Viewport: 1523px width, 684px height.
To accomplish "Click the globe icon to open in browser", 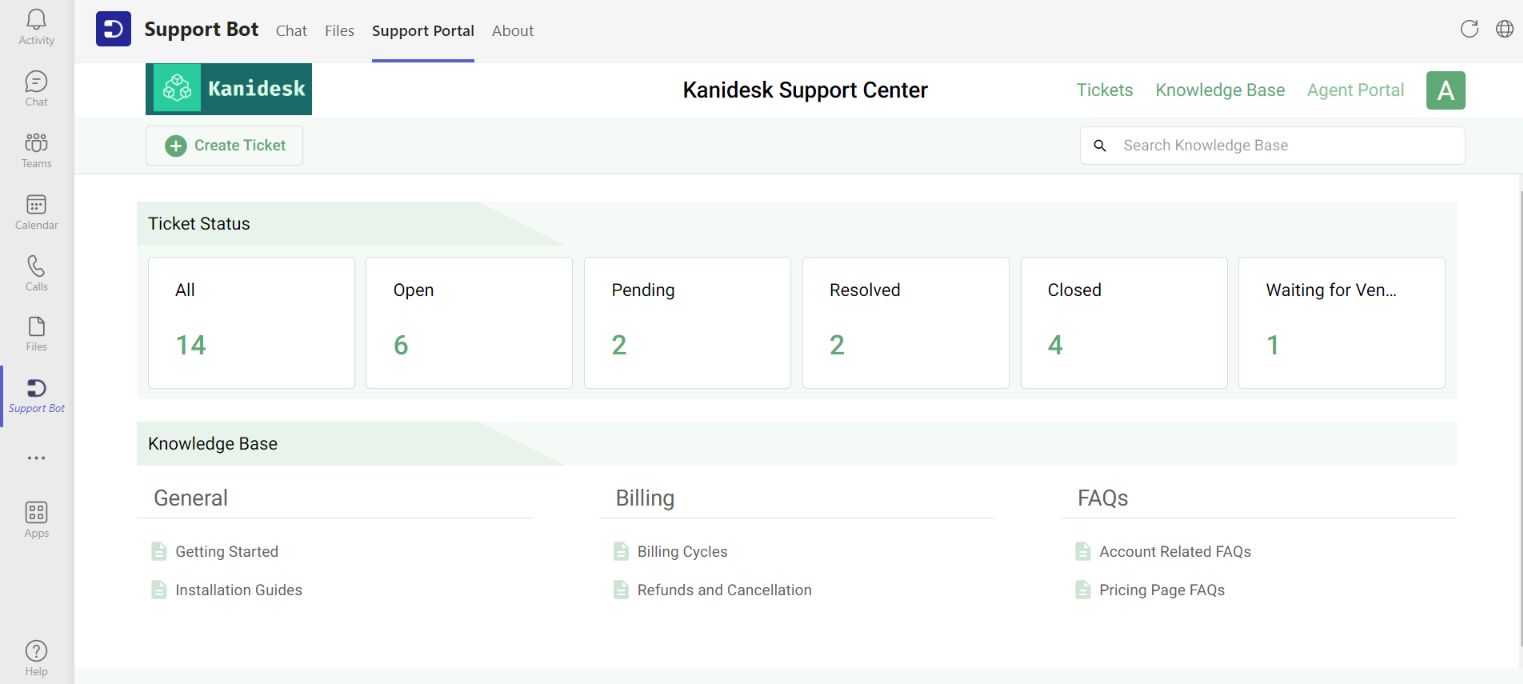I will [x=1505, y=29].
